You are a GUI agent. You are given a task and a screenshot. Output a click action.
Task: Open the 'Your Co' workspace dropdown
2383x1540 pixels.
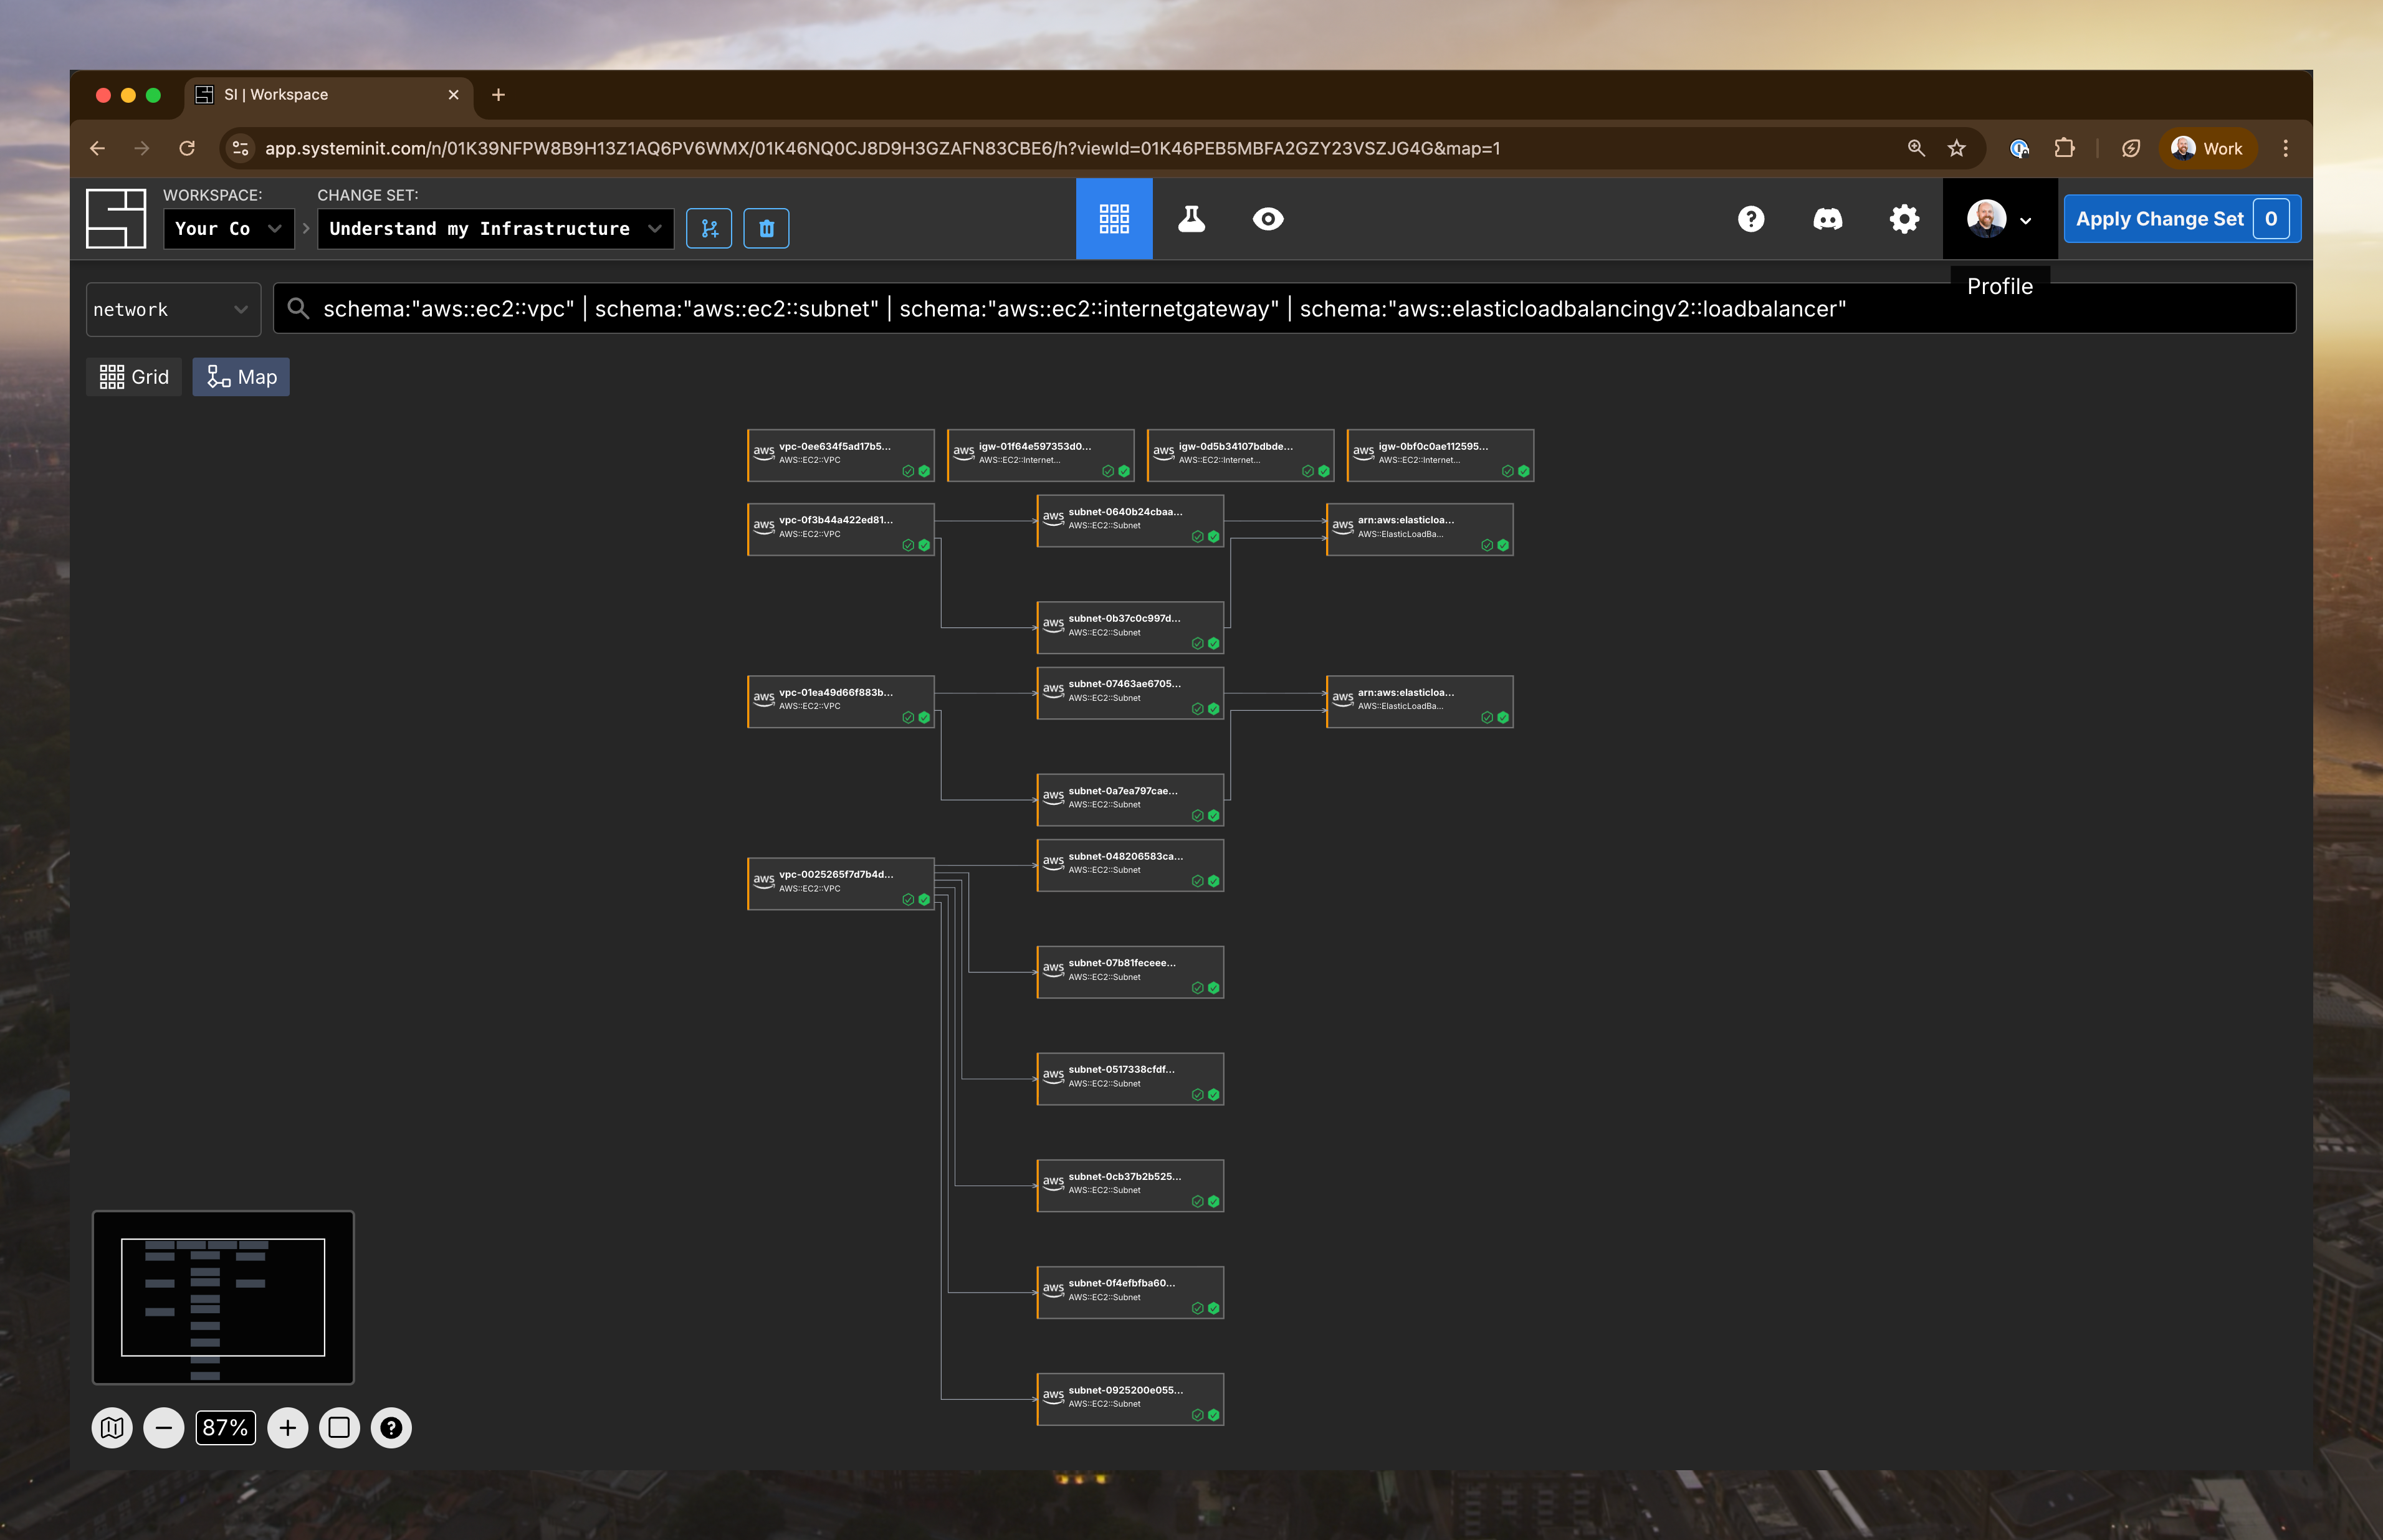pos(229,228)
